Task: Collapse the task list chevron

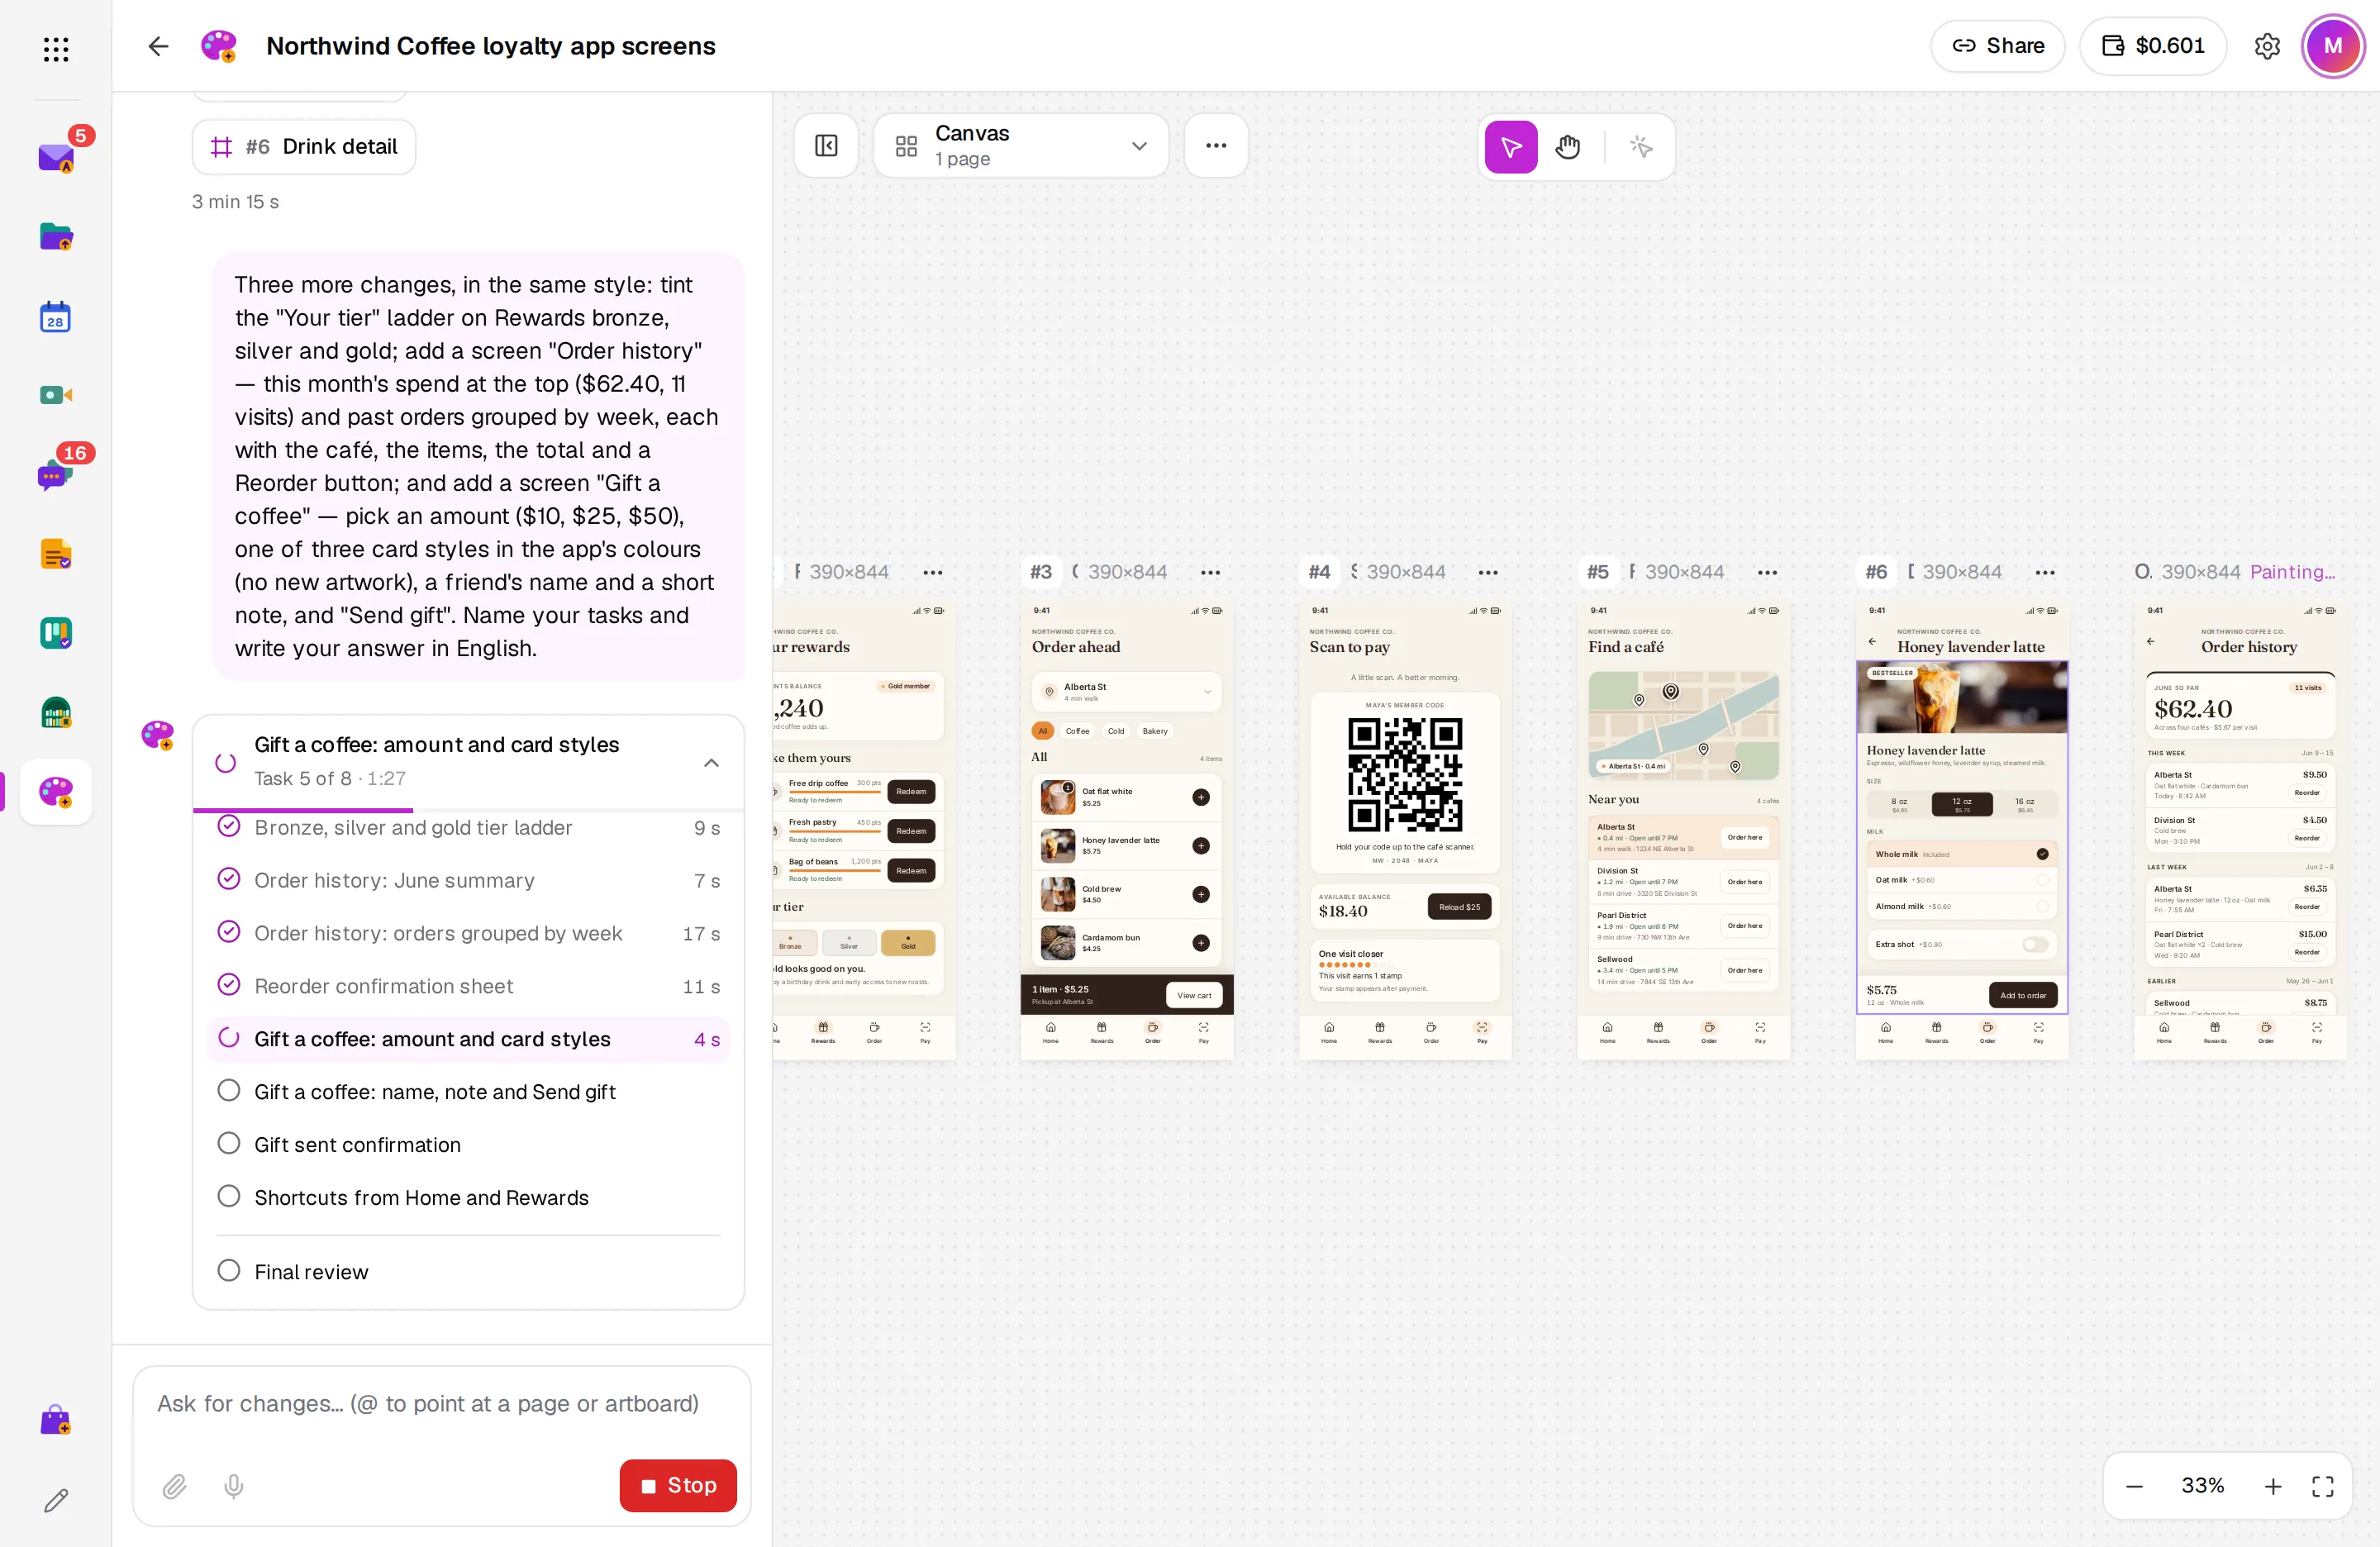Action: click(x=711, y=763)
